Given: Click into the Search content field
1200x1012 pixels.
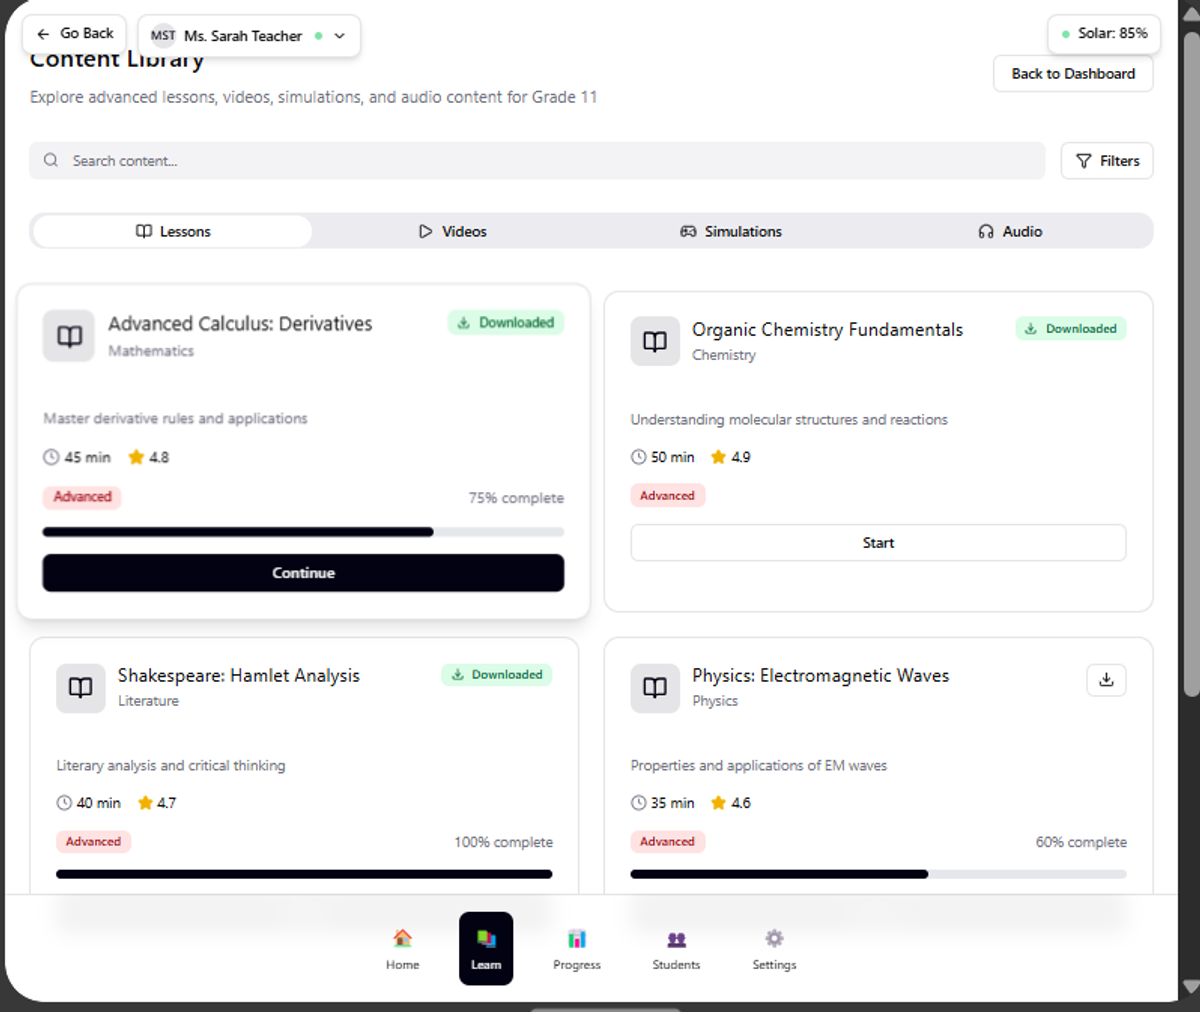Looking at the screenshot, I should click(537, 161).
